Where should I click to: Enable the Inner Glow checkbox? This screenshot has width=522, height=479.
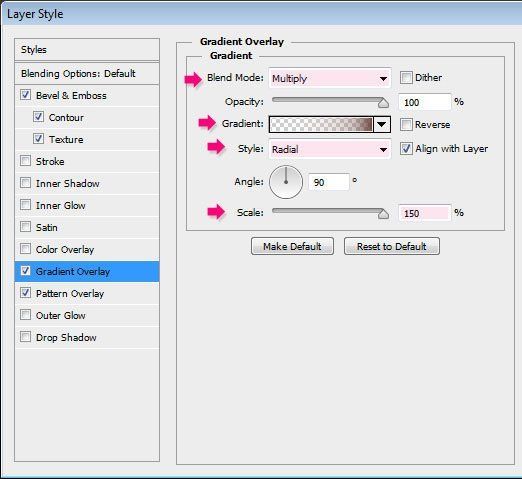[x=26, y=205]
